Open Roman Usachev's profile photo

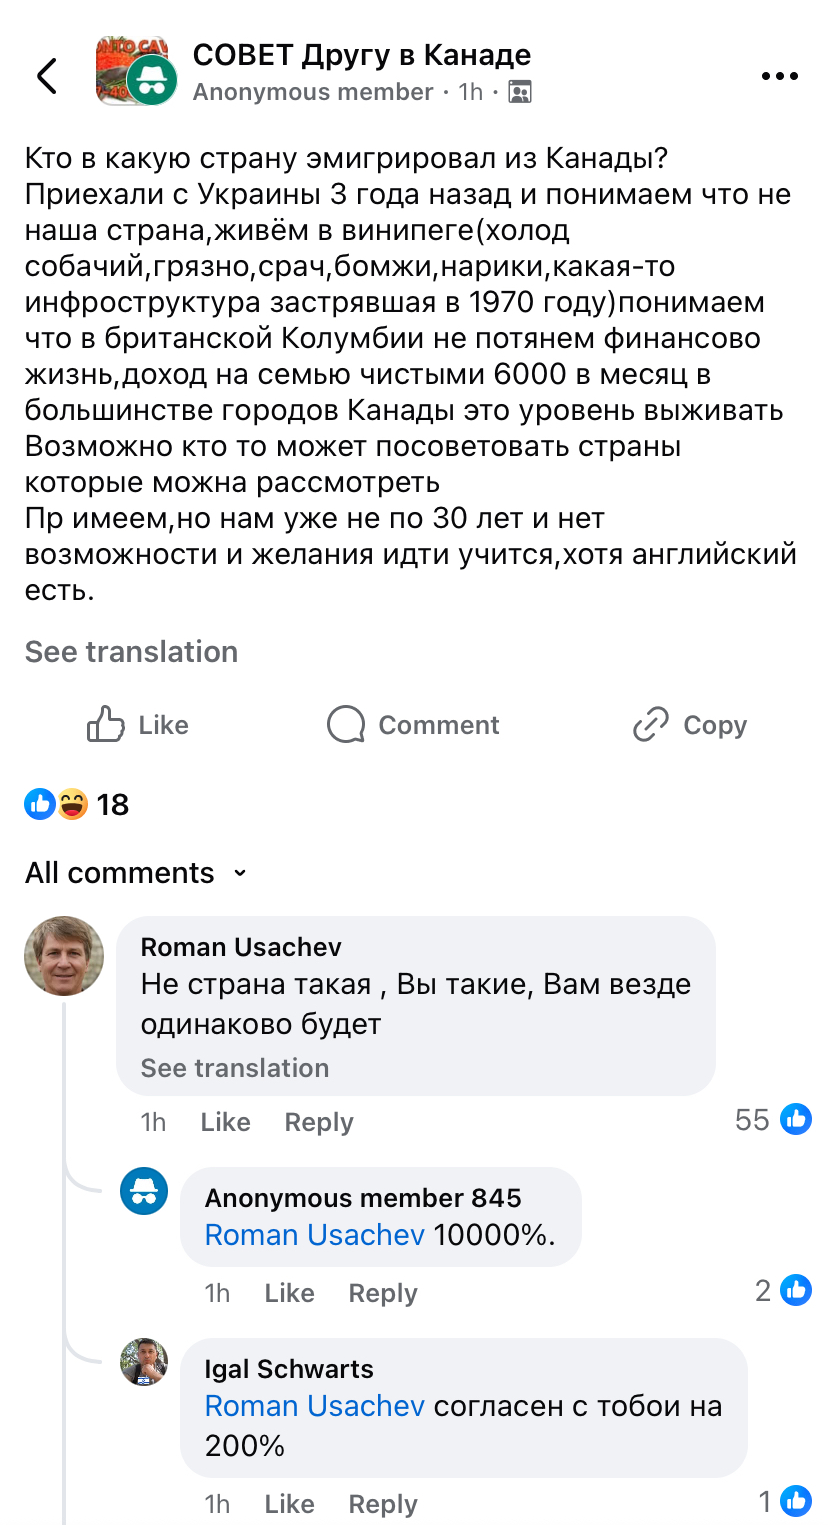tap(64, 956)
